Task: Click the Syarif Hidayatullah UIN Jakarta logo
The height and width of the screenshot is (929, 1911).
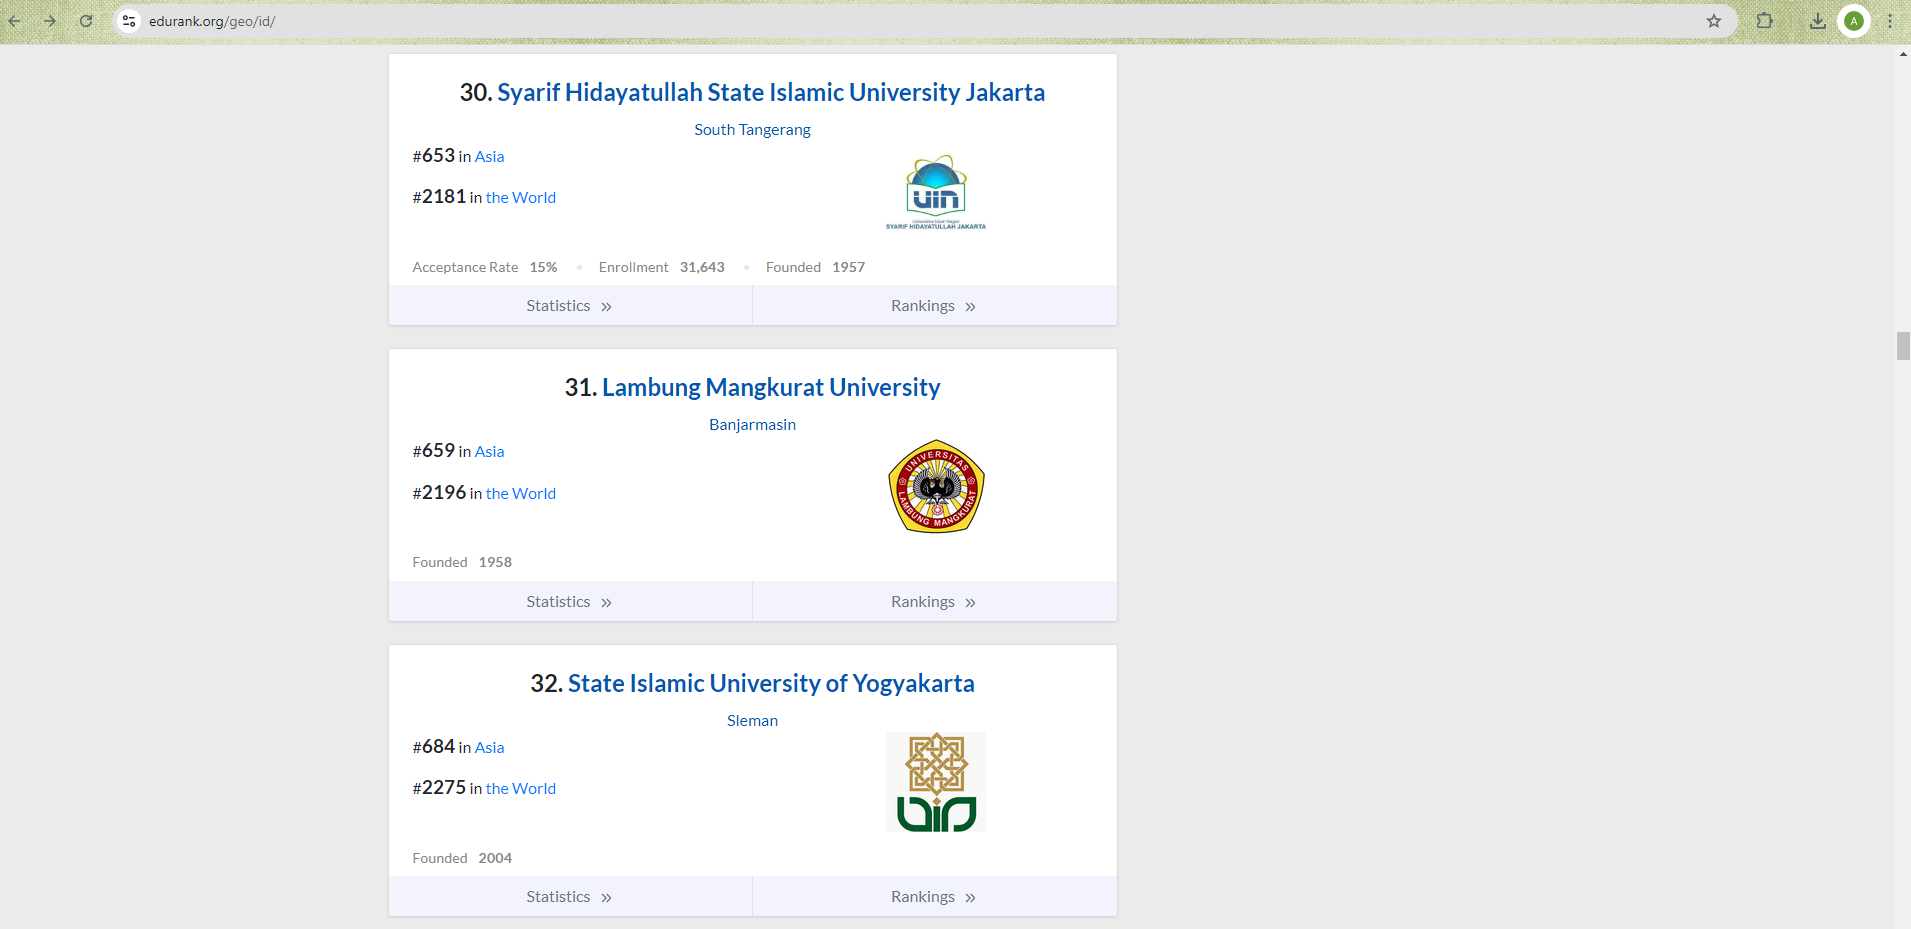Action: point(936,192)
